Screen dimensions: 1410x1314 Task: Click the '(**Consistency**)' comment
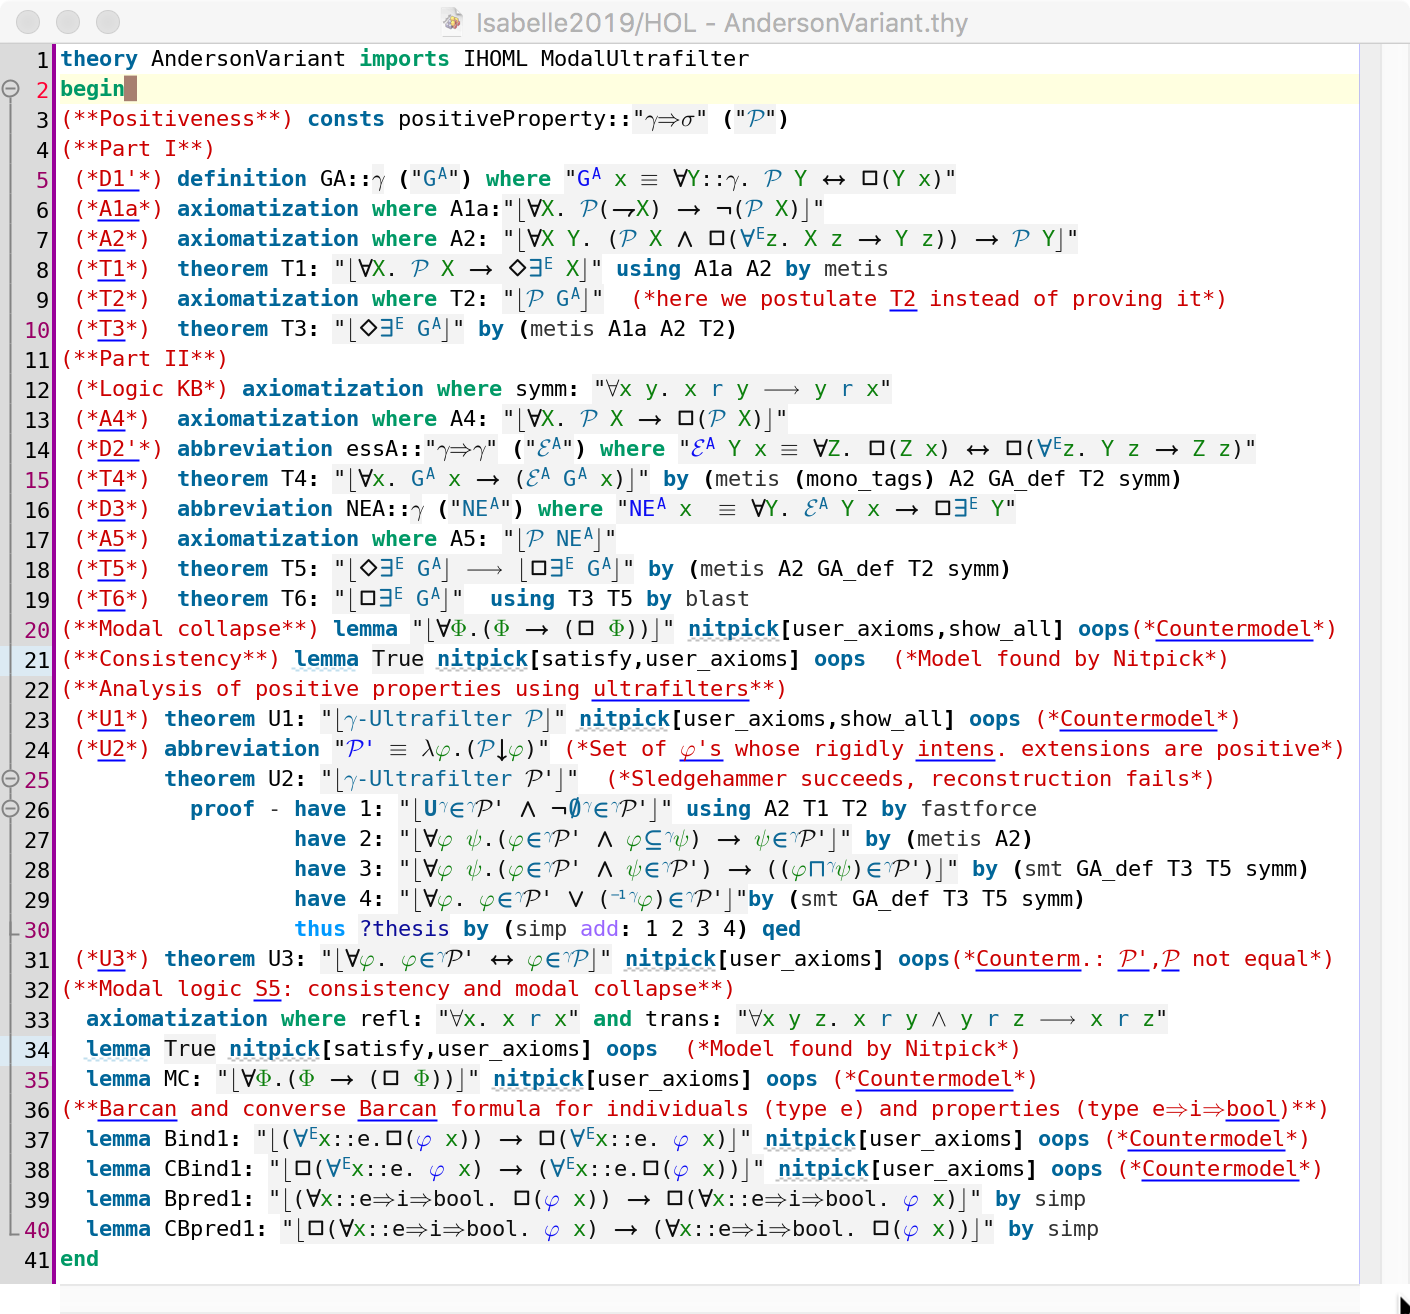click(x=170, y=659)
